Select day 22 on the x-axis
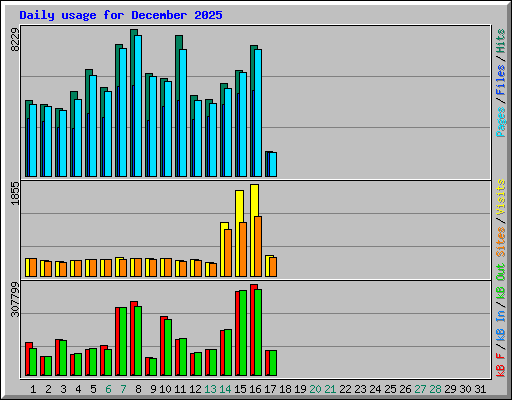 (x=345, y=389)
